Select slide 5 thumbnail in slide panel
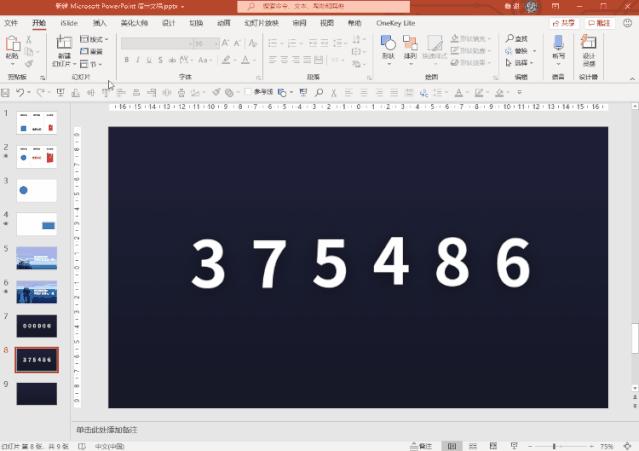This screenshot has height=451, width=639. pyautogui.click(x=37, y=258)
